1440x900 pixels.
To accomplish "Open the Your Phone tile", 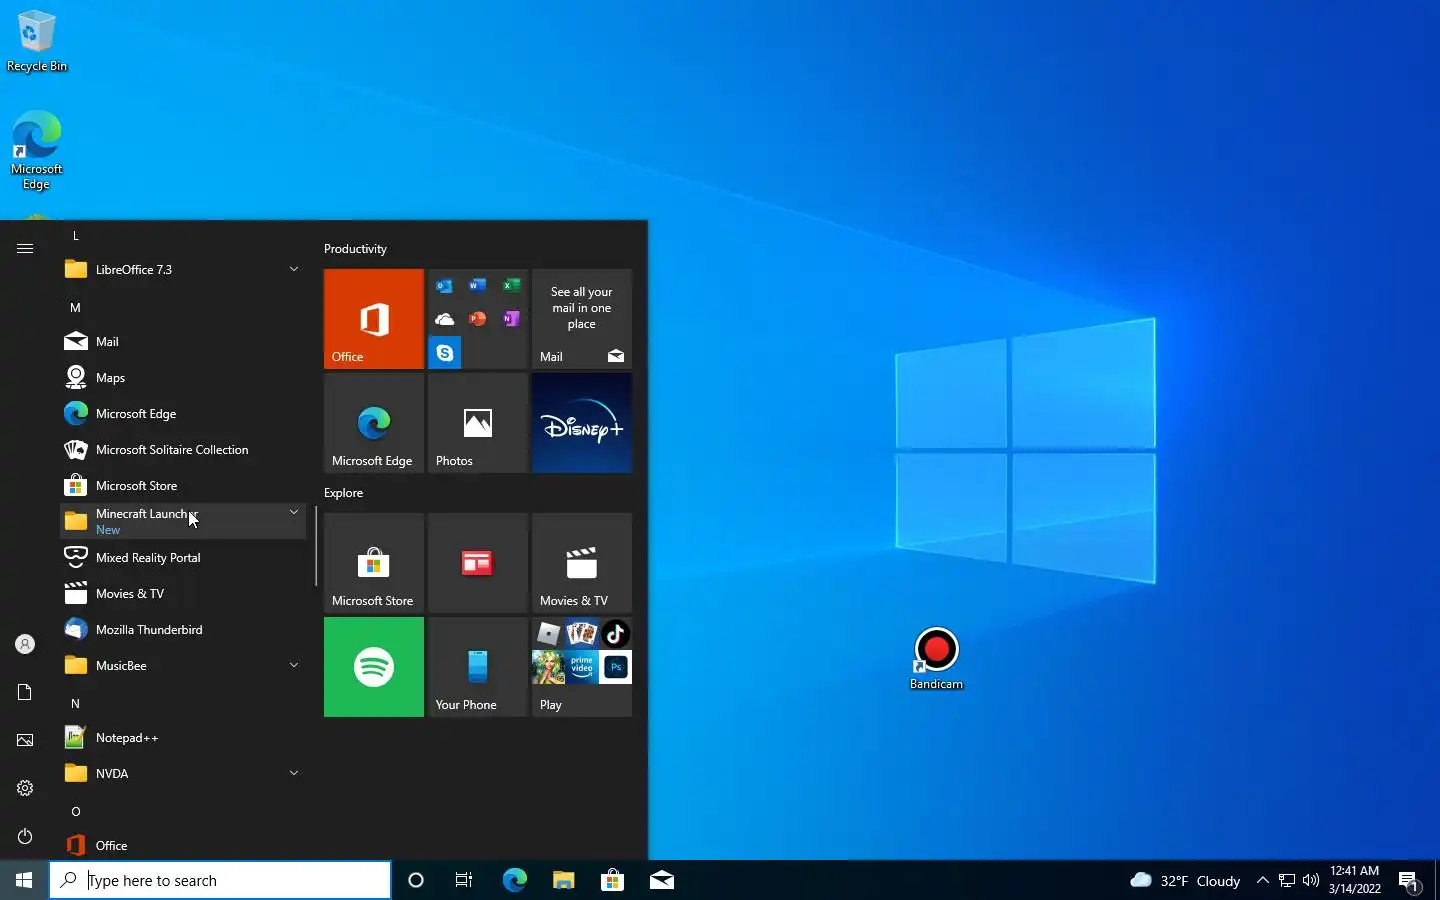I will click(x=478, y=667).
